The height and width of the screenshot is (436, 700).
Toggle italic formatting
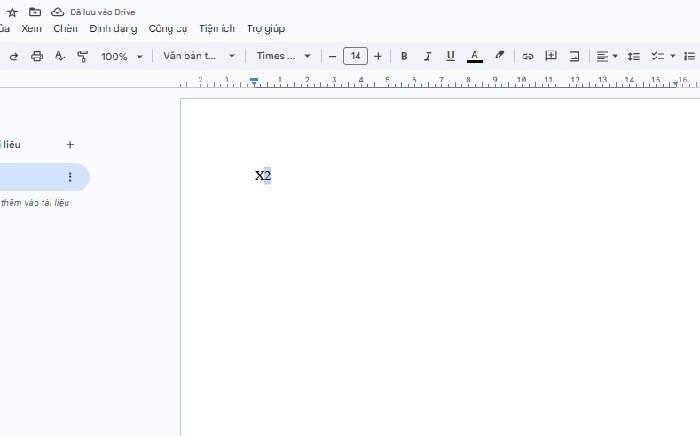[427, 56]
